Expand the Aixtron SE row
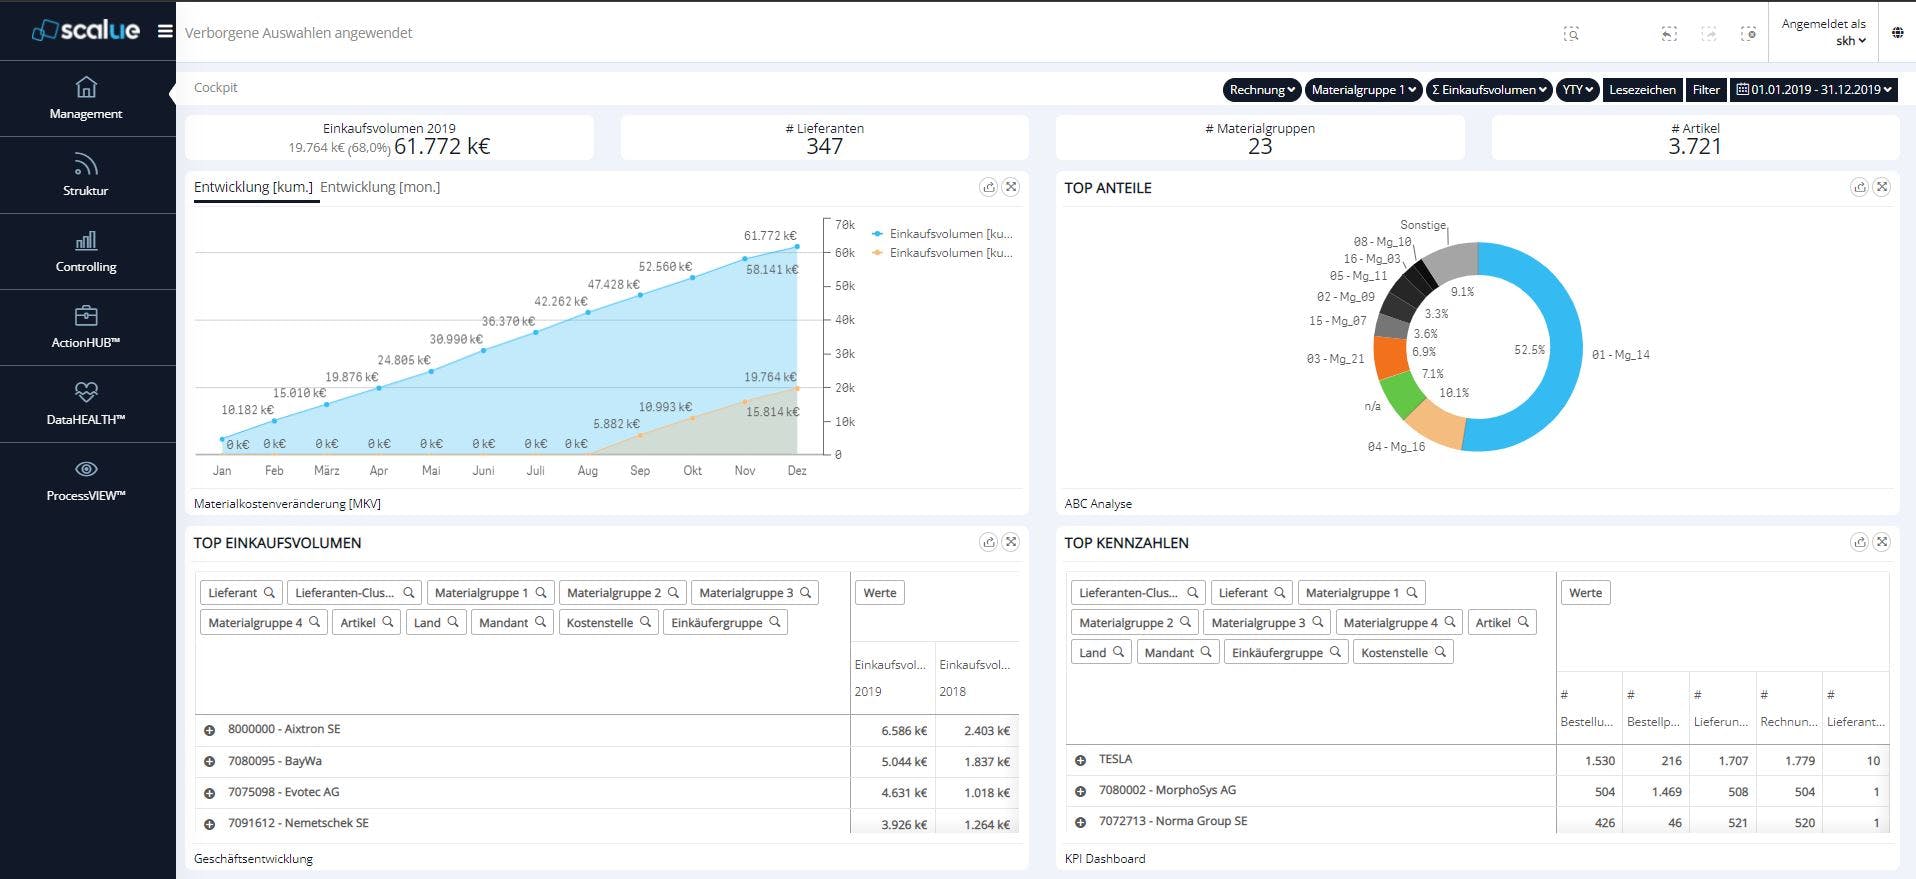Viewport: 1916px width, 879px height. tap(210, 731)
